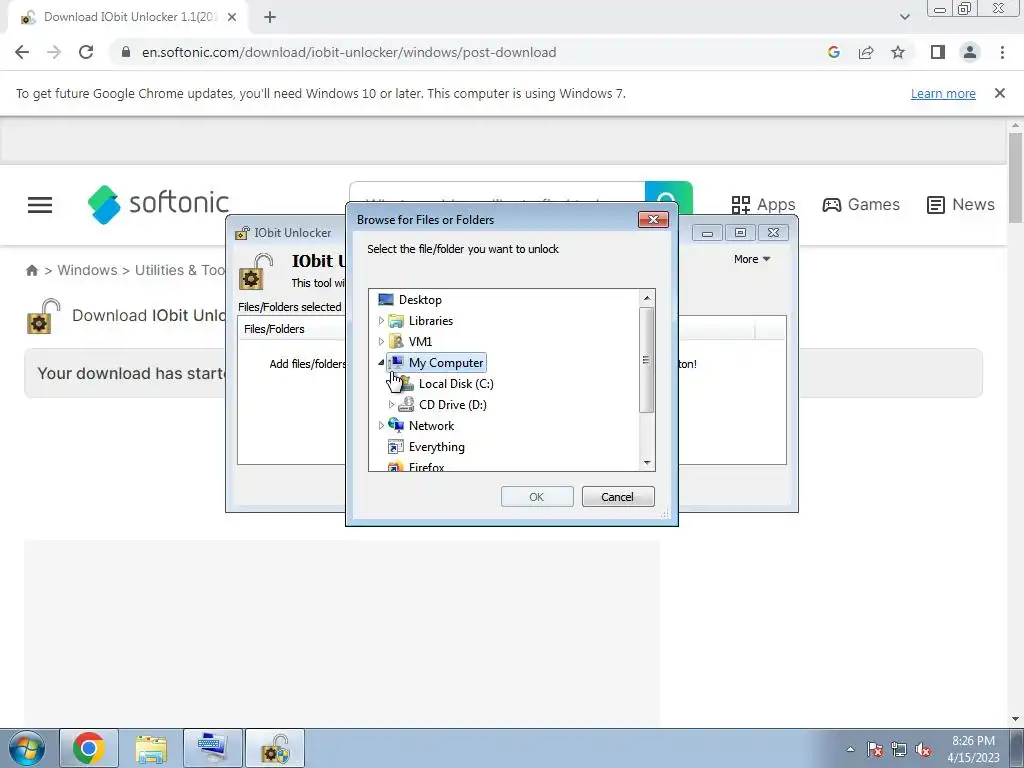Open the Softonic hamburger menu

coord(40,204)
